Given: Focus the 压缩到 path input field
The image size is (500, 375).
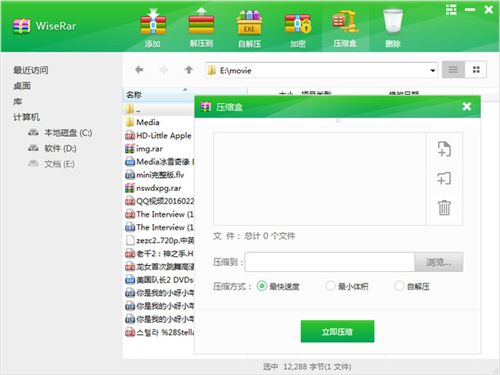Looking at the screenshot, I should tap(330, 262).
